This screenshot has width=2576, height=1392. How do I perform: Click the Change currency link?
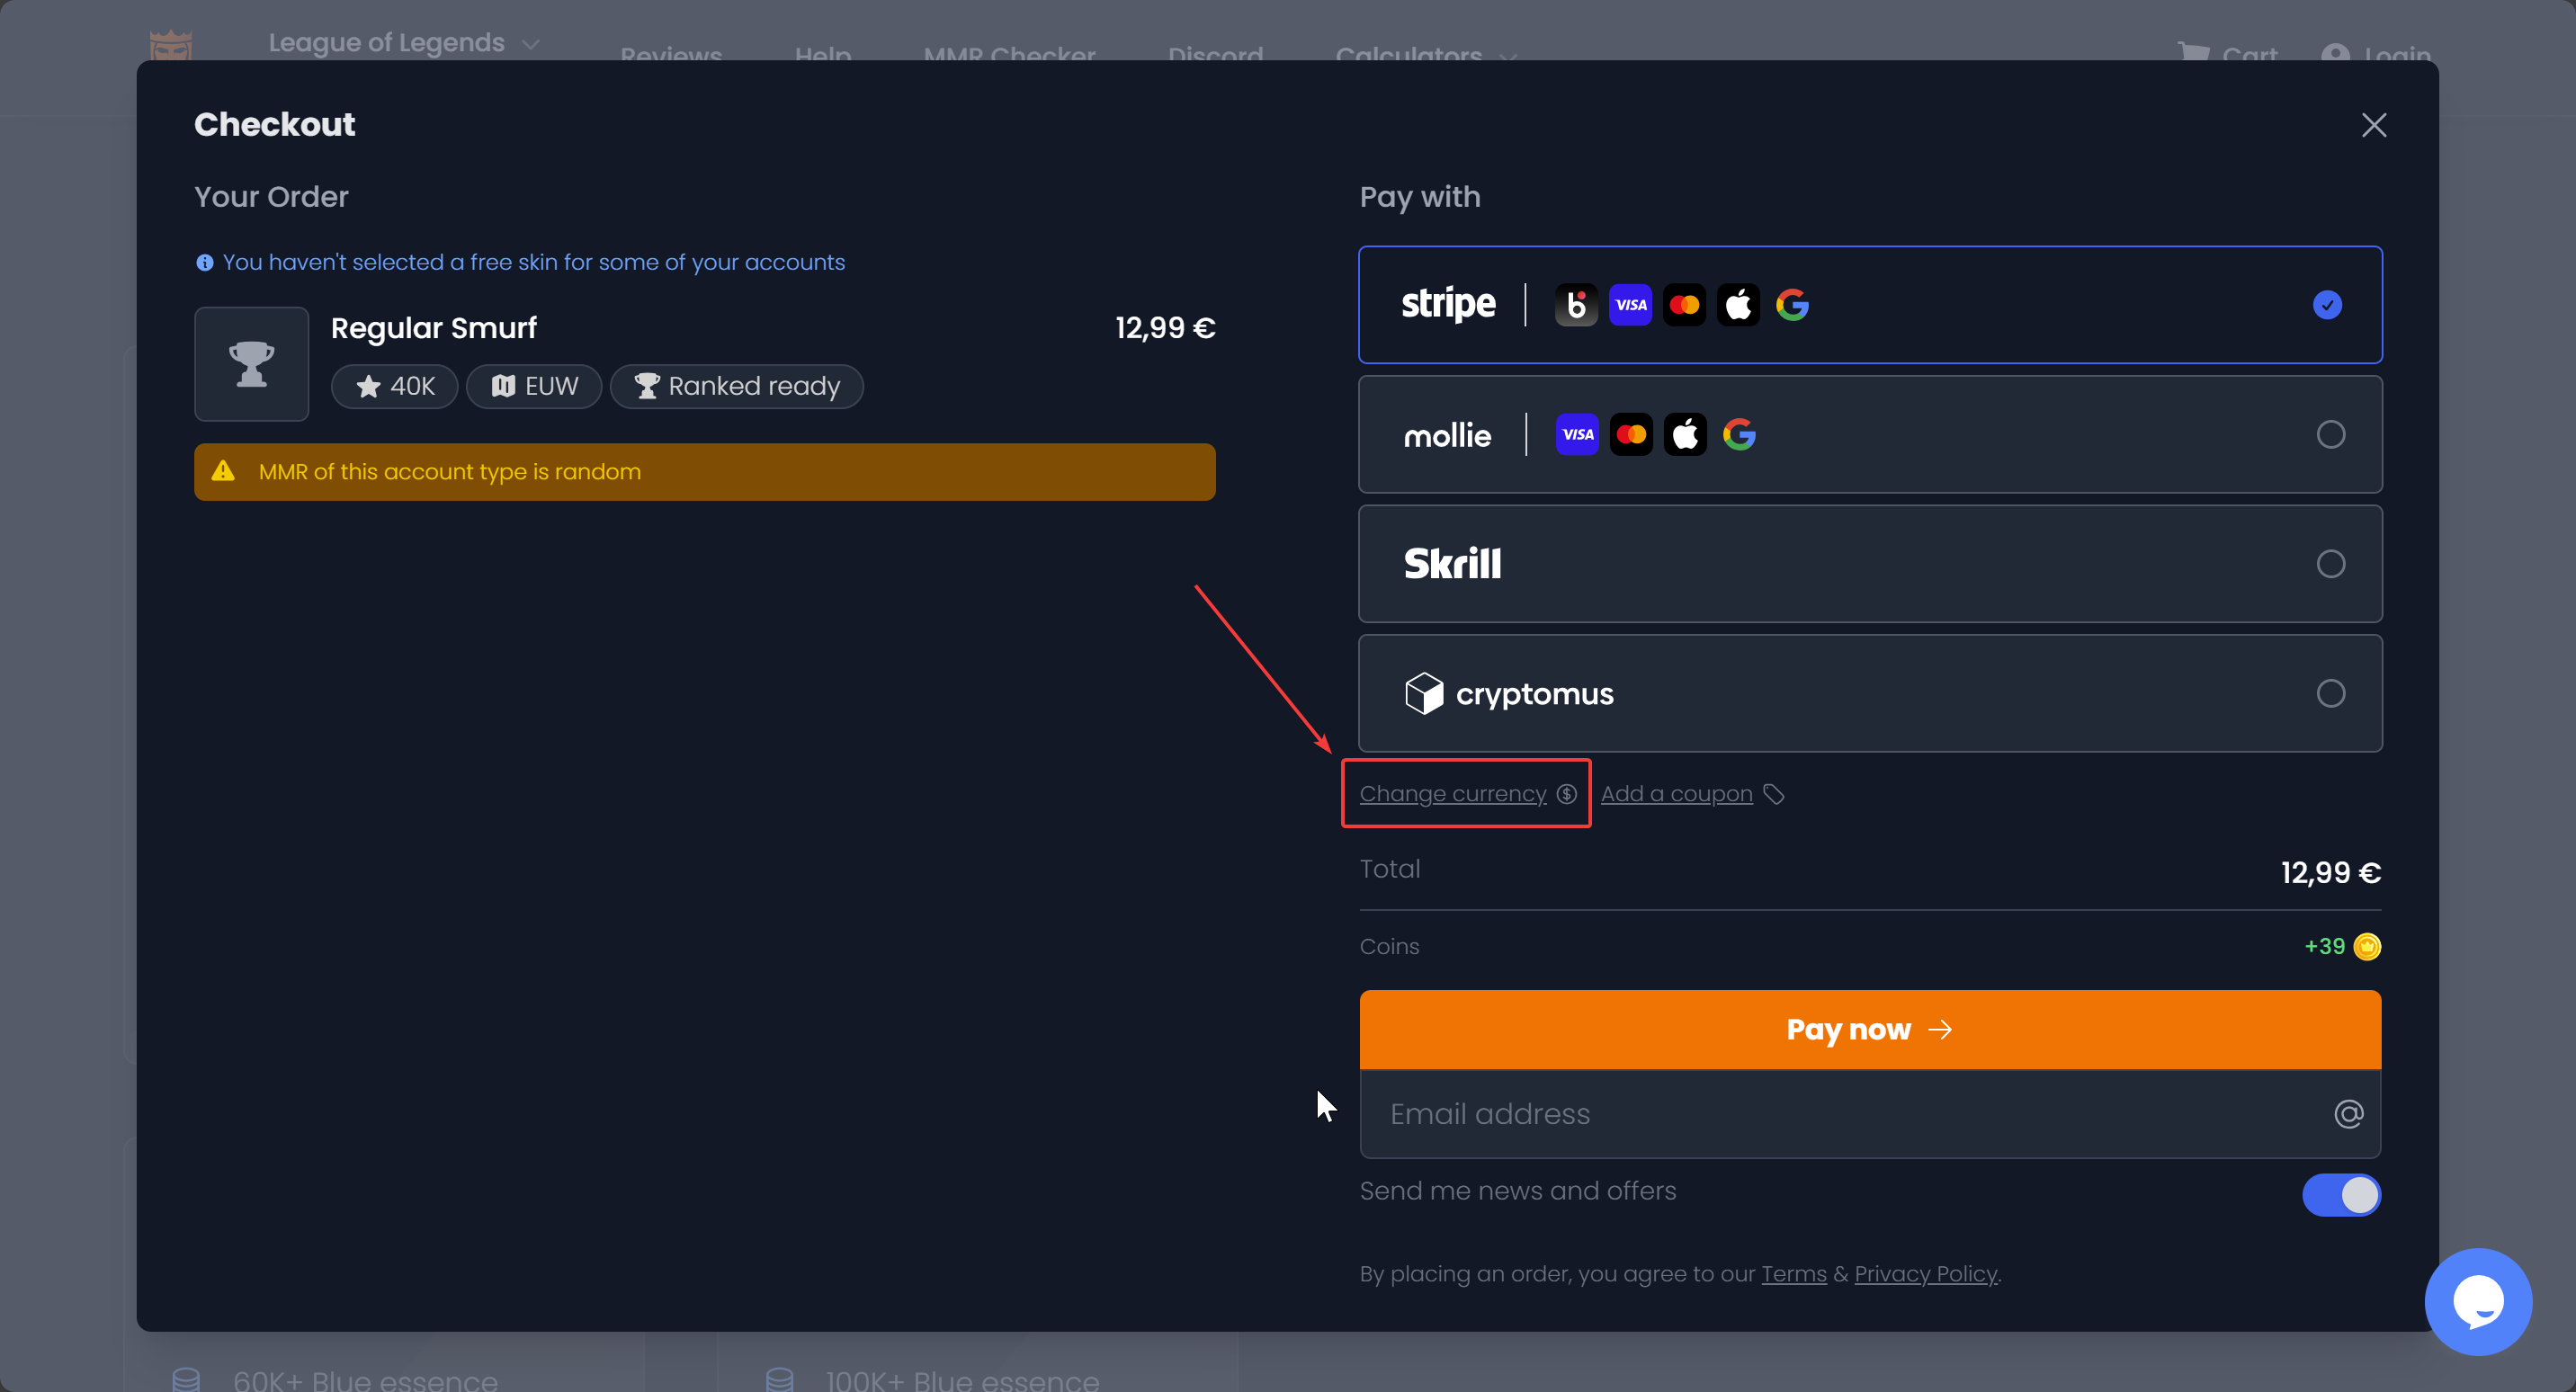point(1452,793)
